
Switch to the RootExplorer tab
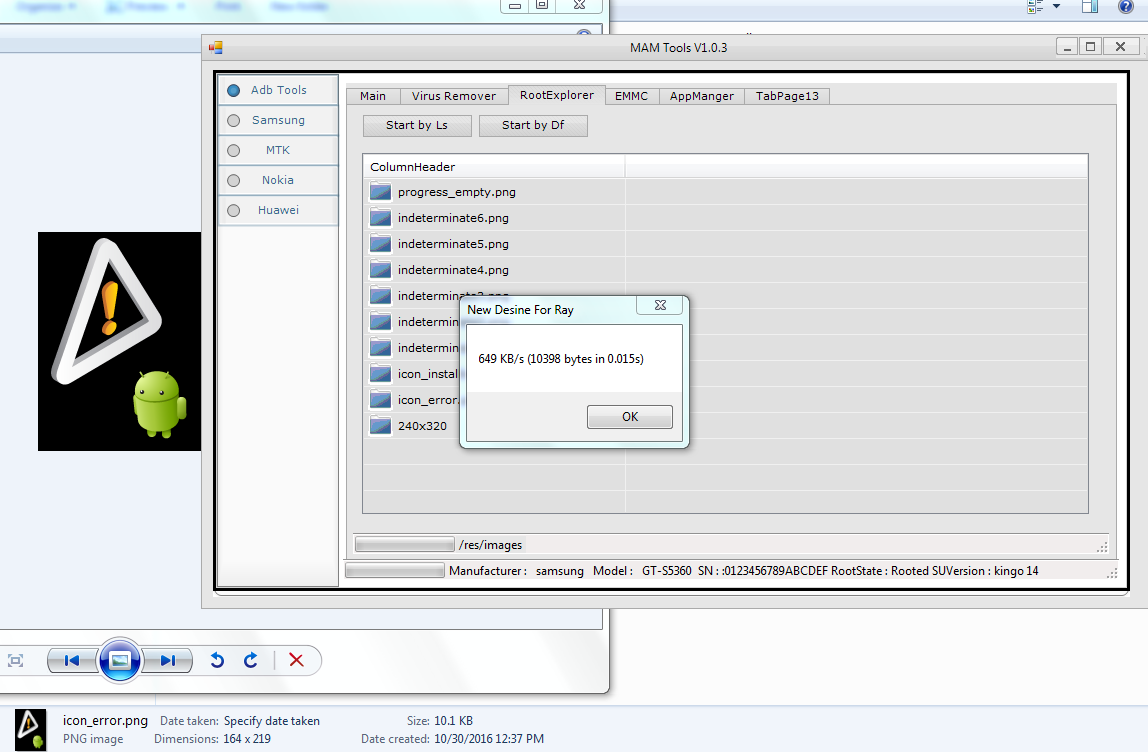(x=556, y=95)
